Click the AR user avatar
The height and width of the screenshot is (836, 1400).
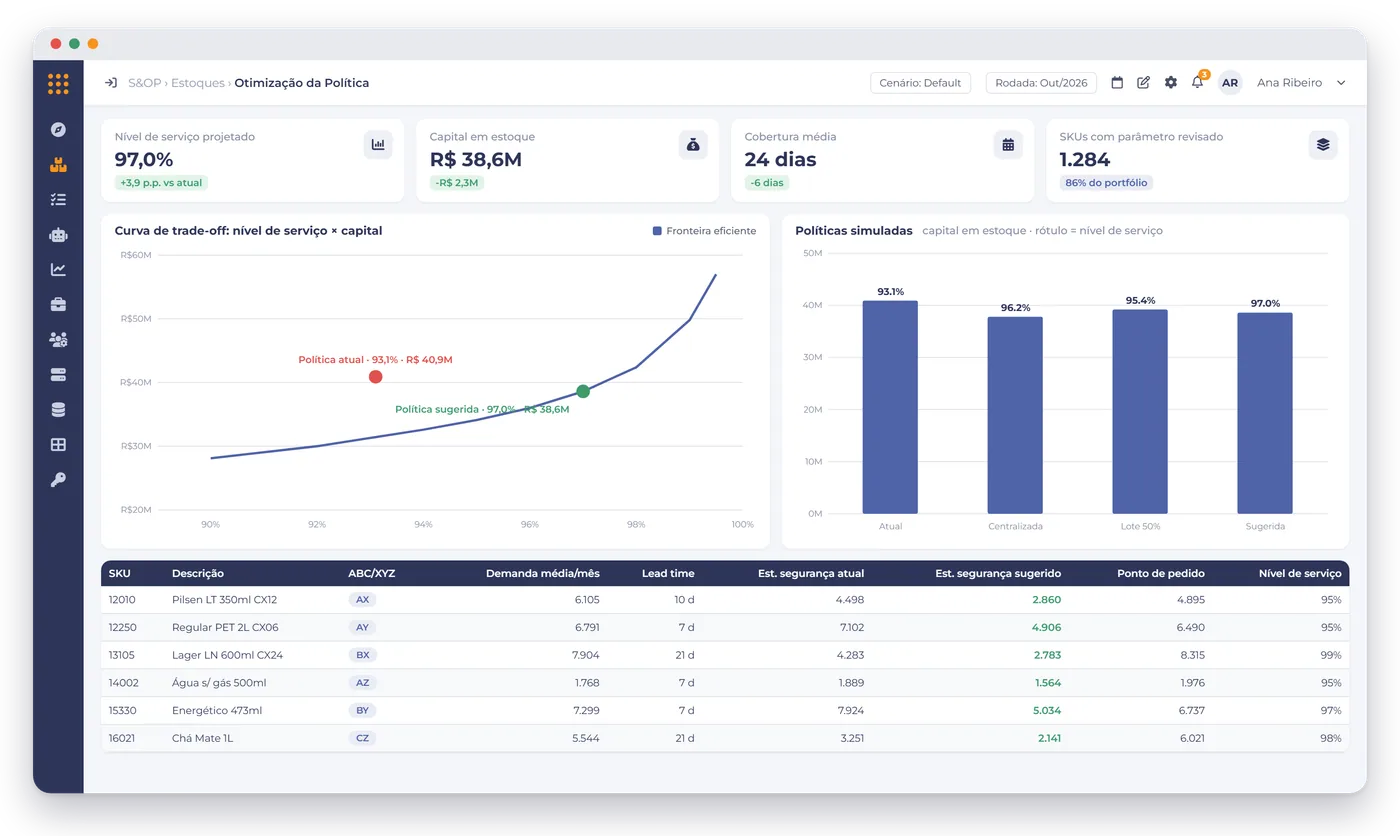[1230, 83]
